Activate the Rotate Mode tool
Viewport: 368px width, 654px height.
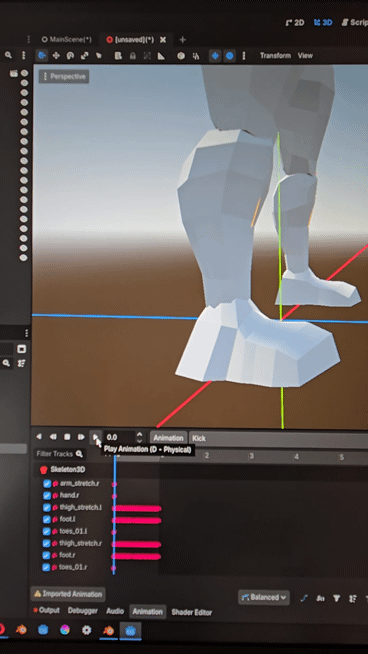[70, 56]
